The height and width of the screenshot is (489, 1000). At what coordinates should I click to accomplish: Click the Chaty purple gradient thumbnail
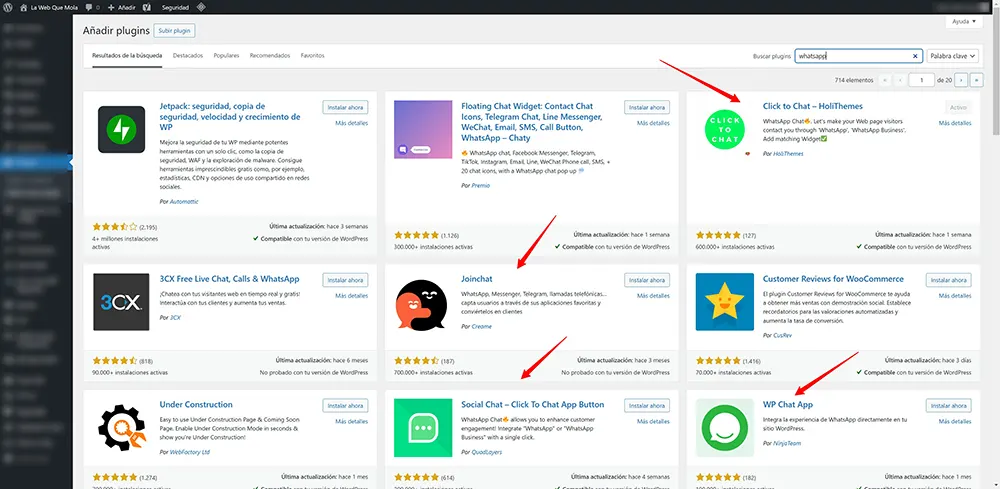(x=423, y=129)
